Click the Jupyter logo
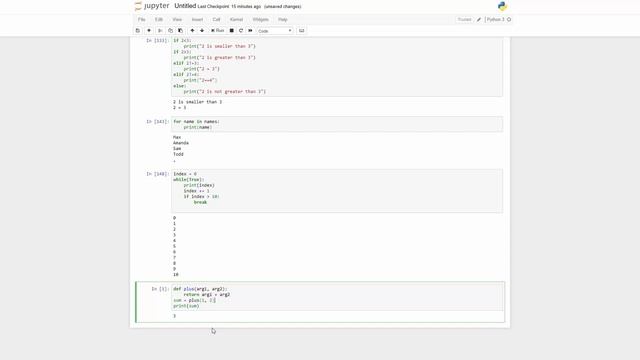This screenshot has width=640, height=360. (x=152, y=6)
